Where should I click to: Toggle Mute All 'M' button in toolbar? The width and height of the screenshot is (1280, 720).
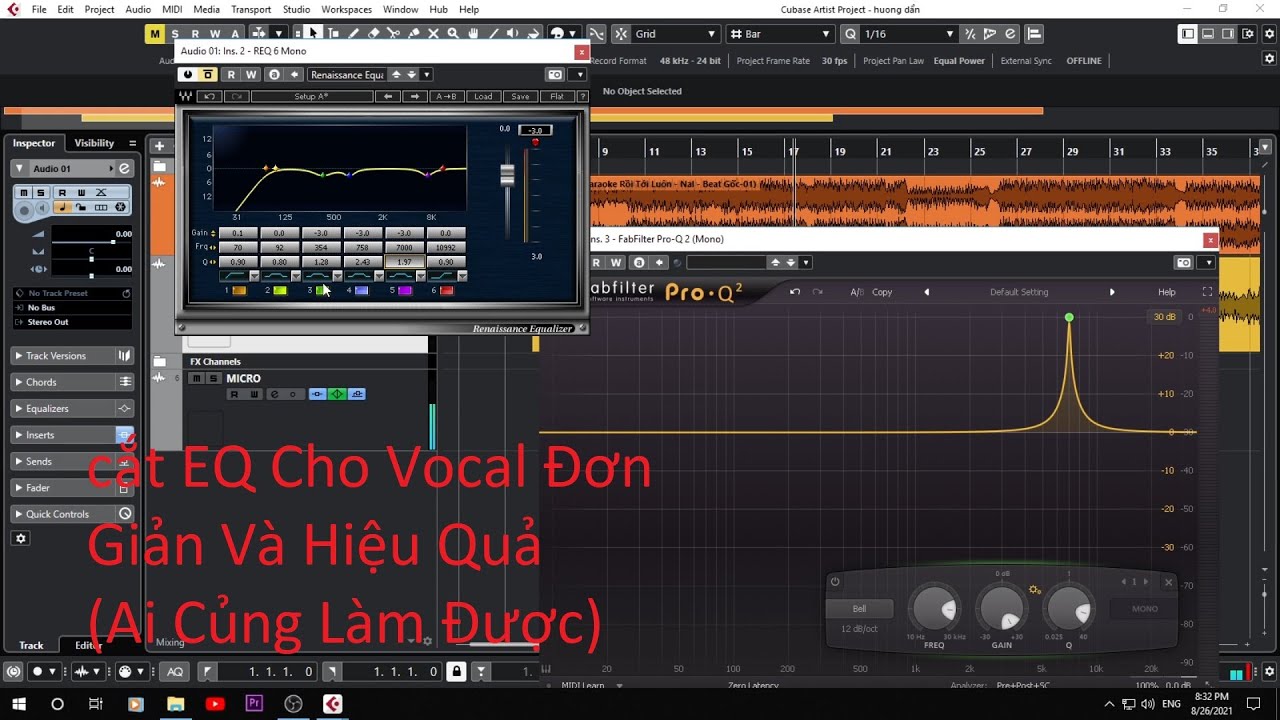(x=154, y=34)
